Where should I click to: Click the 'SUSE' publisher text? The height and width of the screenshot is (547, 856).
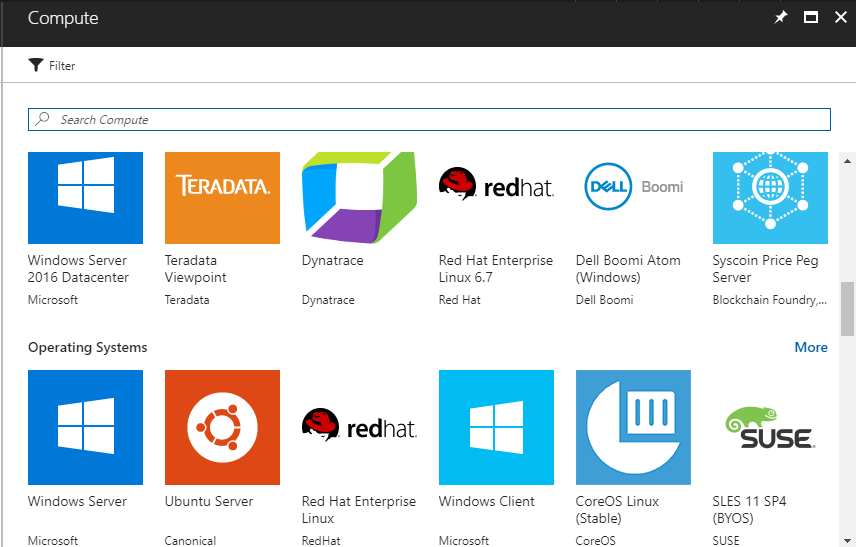pos(726,540)
